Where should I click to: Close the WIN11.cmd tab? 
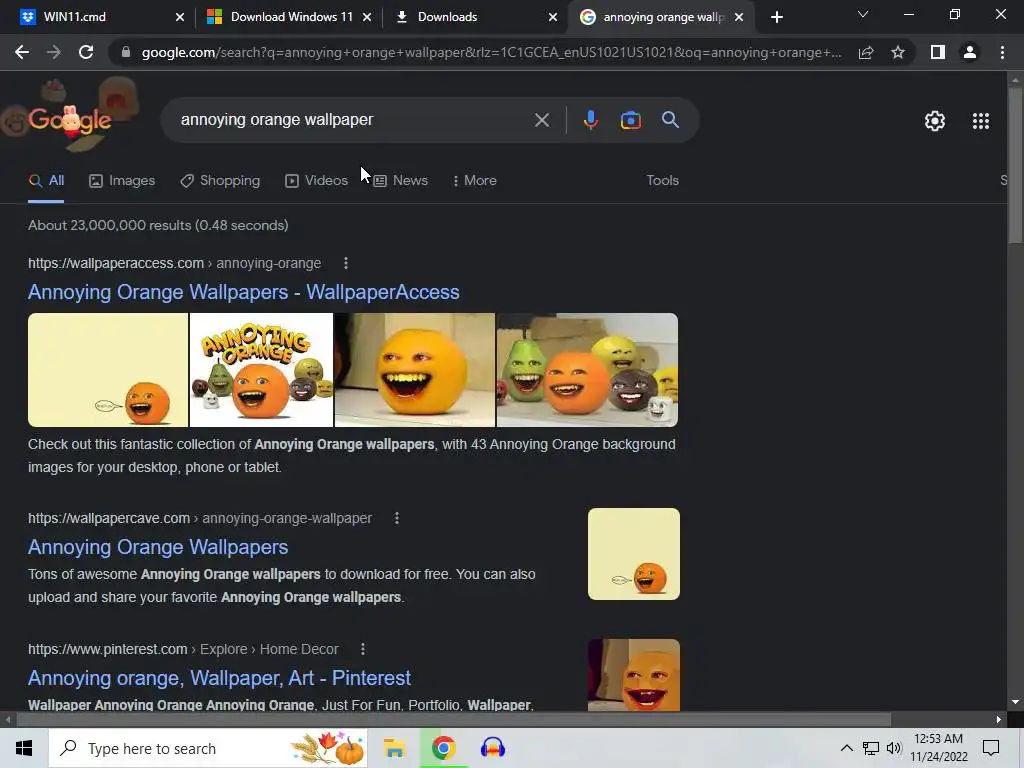pos(180,17)
